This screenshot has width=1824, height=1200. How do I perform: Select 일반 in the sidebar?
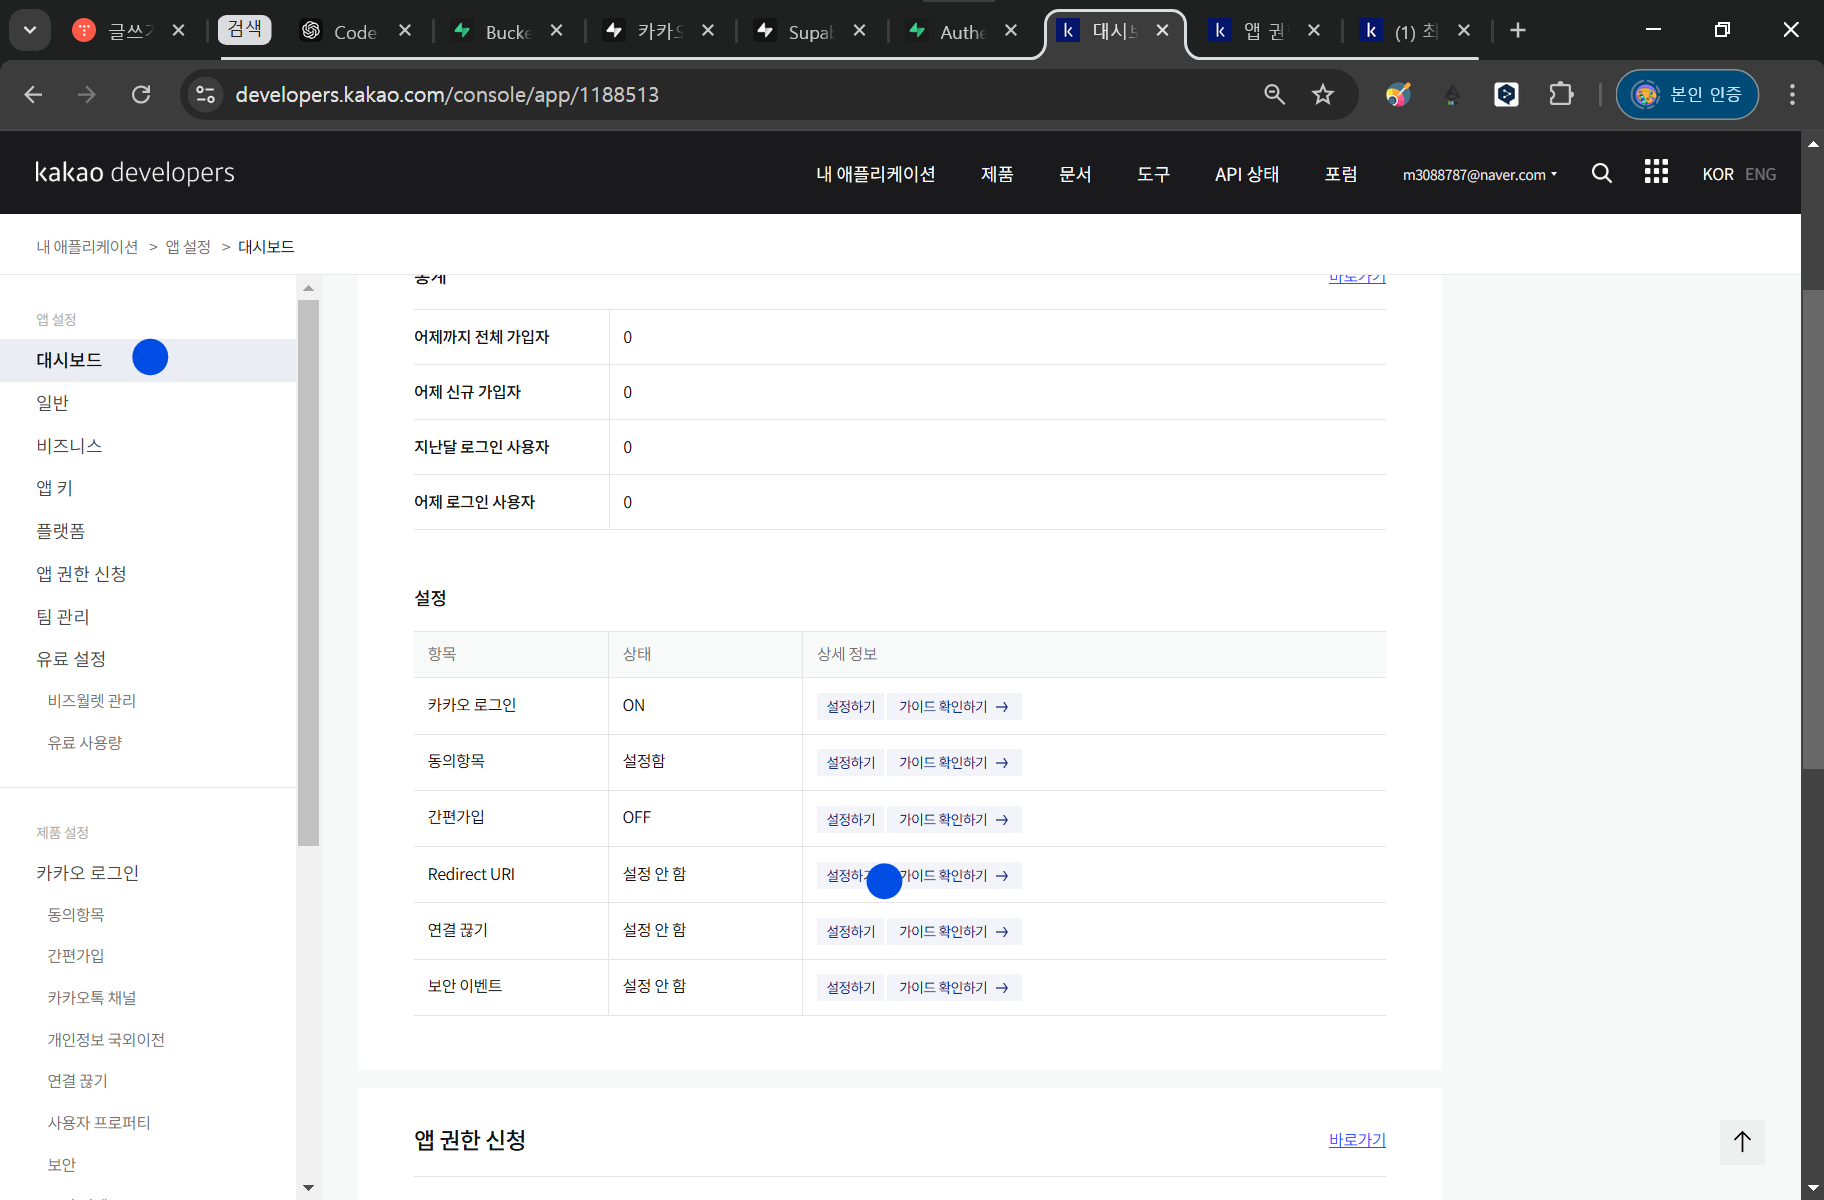coord(52,403)
